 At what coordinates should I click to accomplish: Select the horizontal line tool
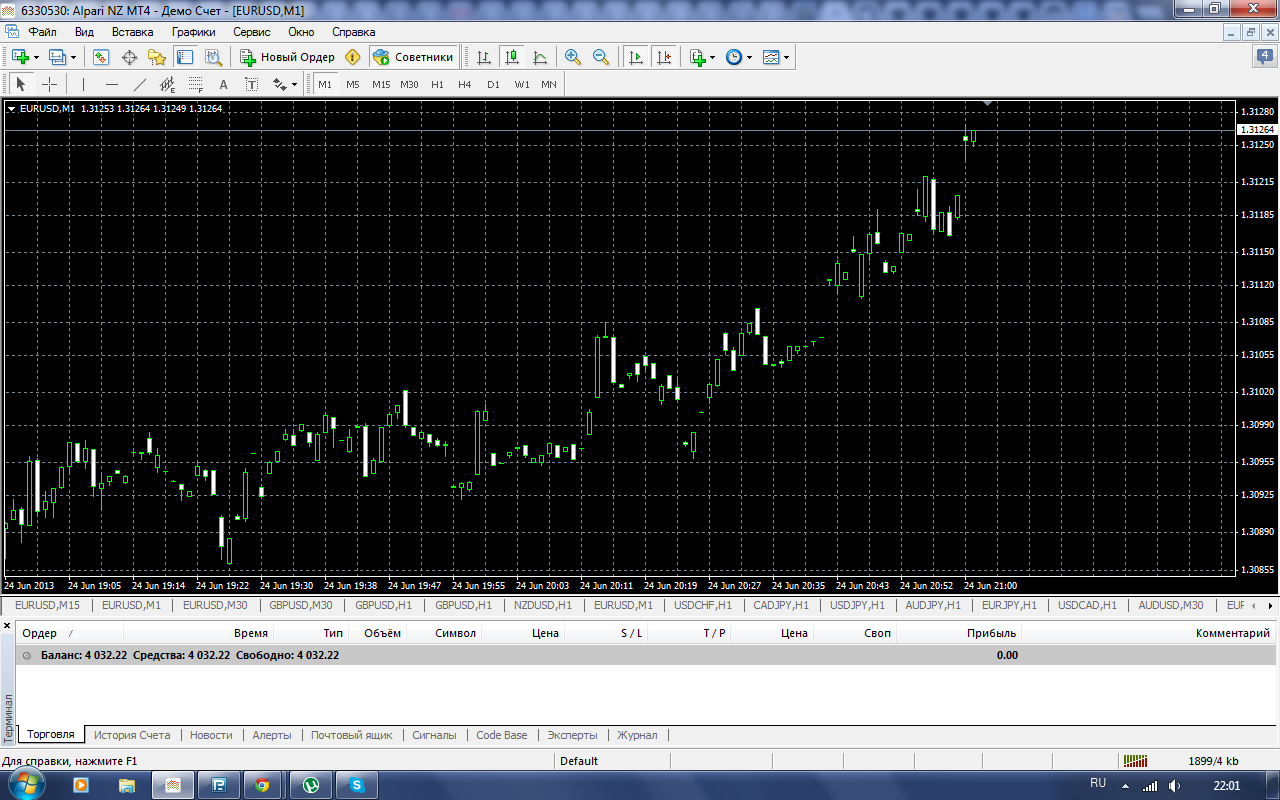tap(111, 84)
